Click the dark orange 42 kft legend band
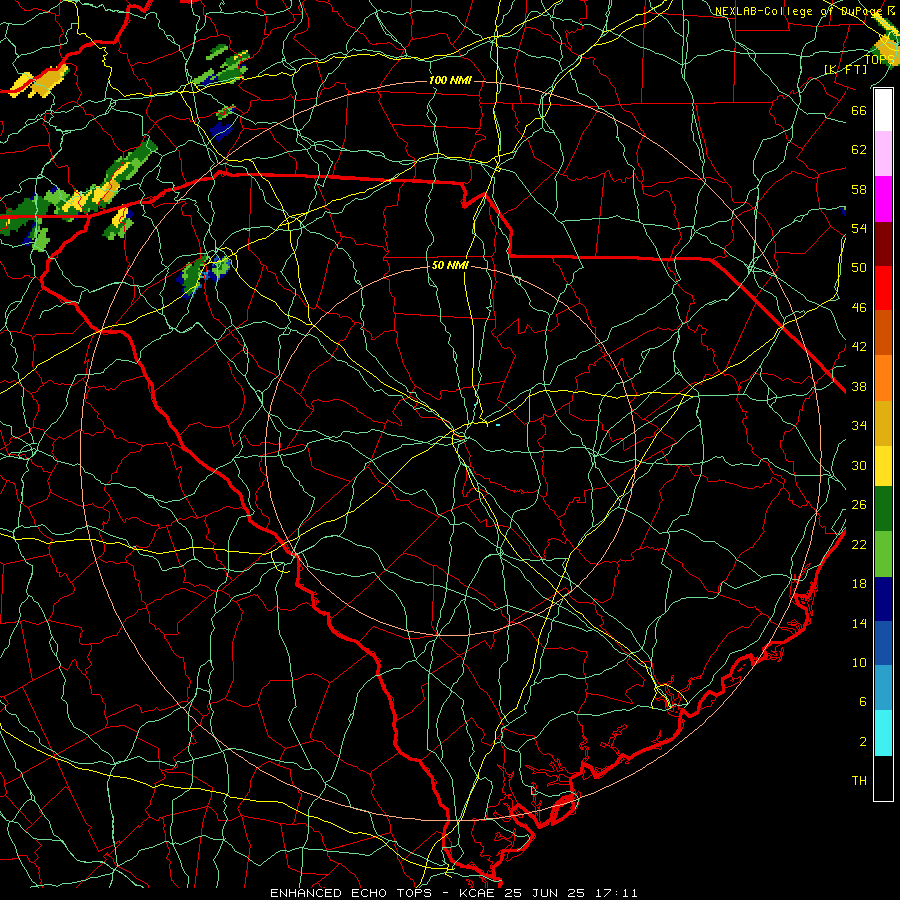 (883, 332)
